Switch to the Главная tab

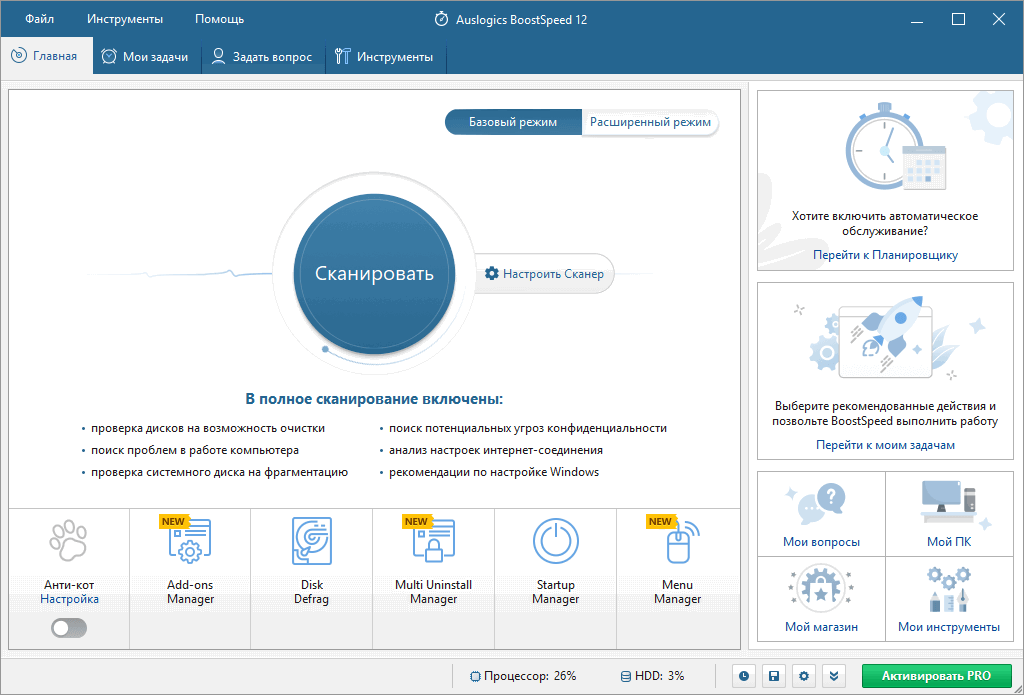(x=47, y=56)
